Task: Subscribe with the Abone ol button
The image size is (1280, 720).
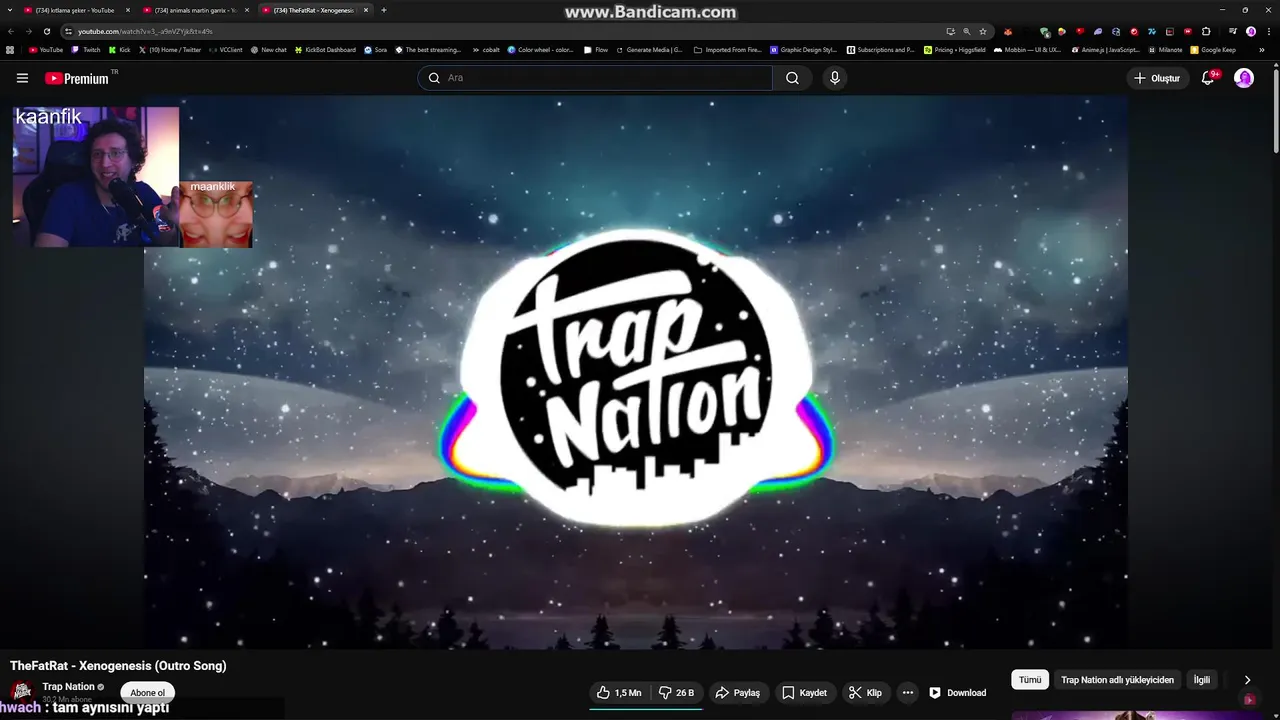Action: click(x=148, y=692)
